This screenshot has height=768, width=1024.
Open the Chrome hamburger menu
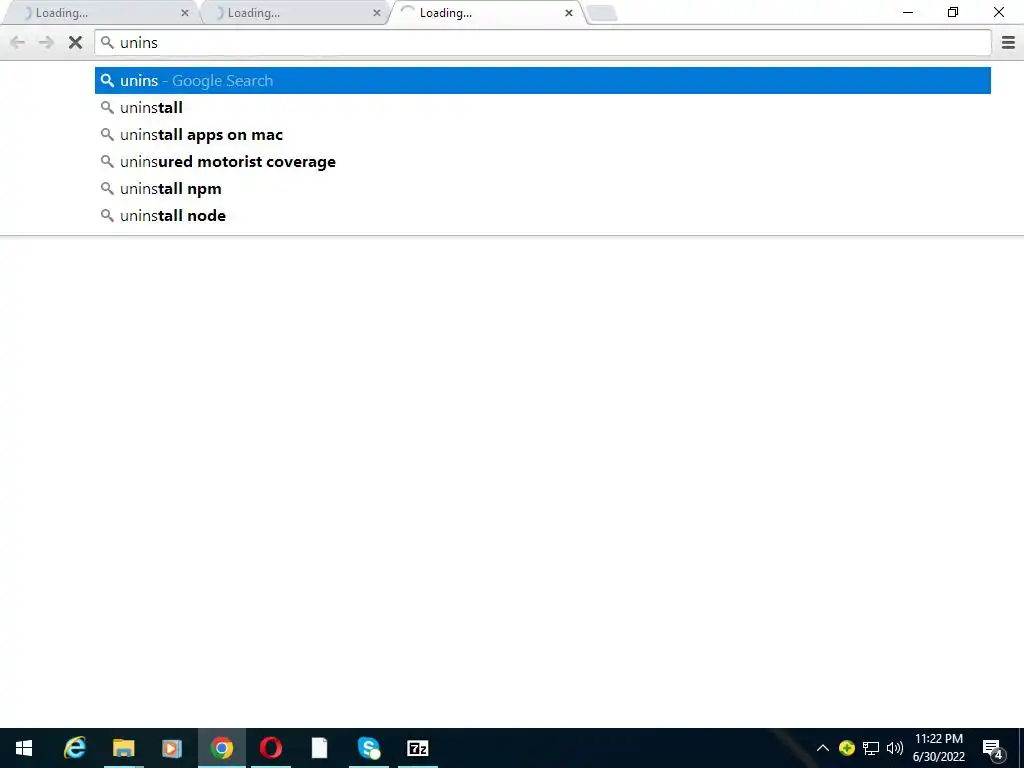1008,43
